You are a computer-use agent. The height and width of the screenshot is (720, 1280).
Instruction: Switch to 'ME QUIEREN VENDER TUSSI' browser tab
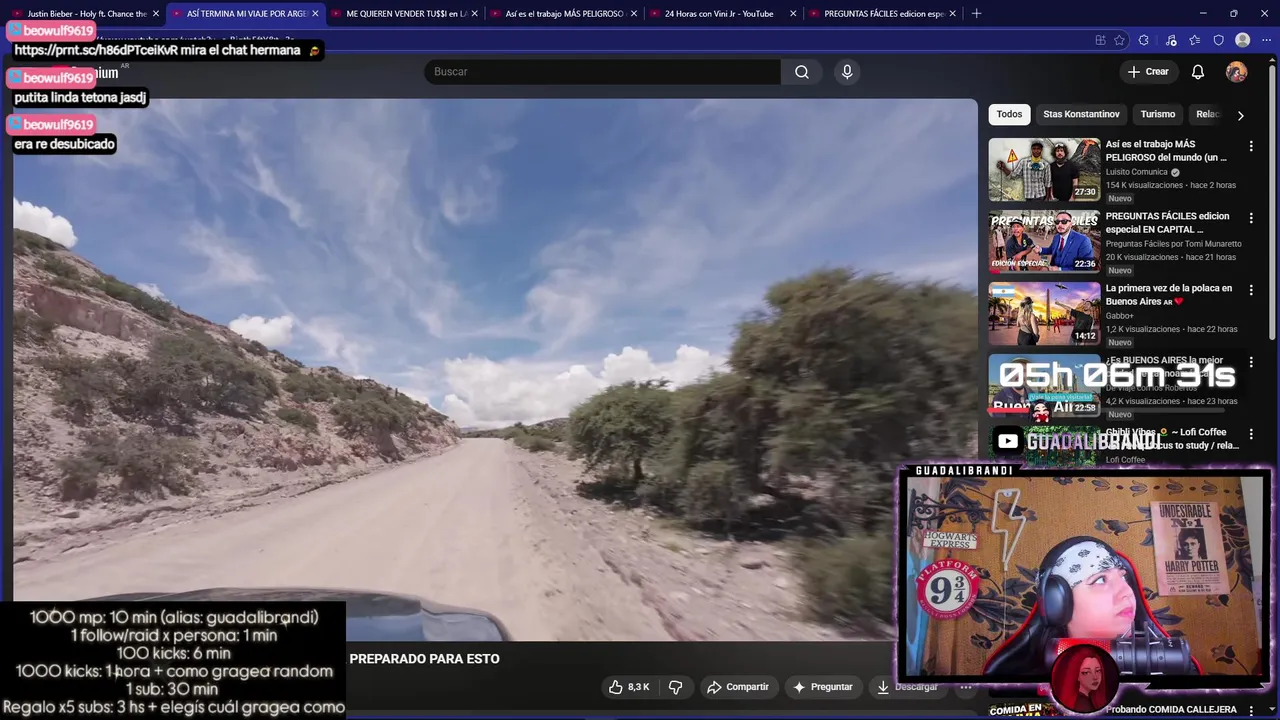click(x=403, y=14)
